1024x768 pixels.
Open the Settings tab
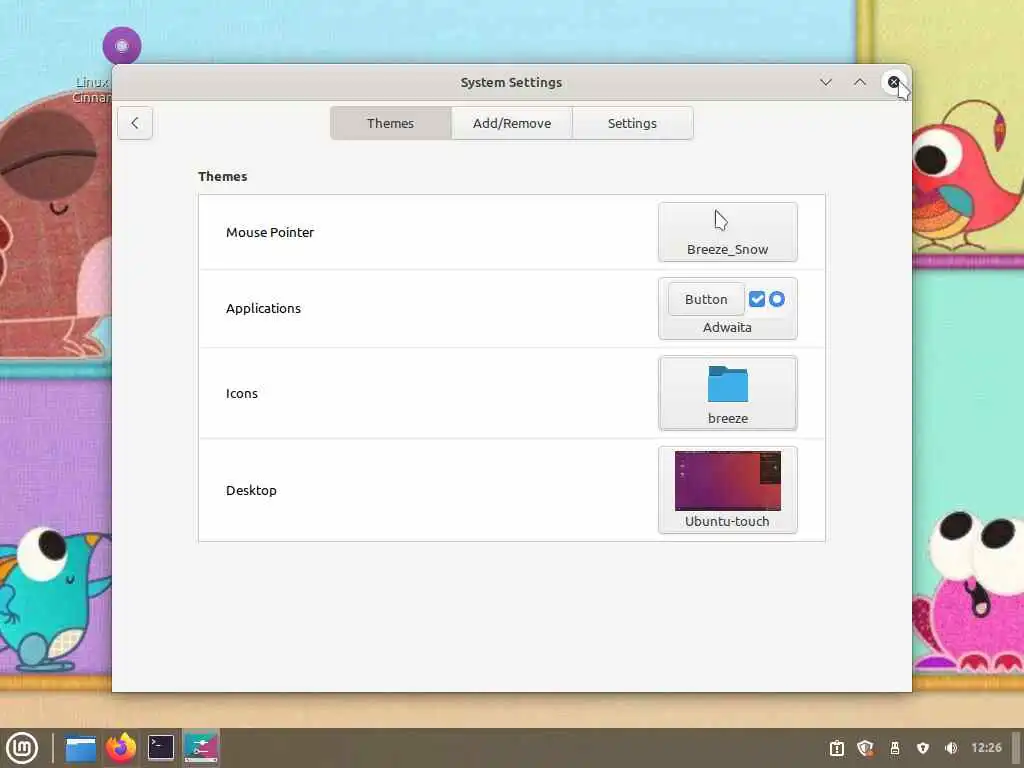[632, 123]
